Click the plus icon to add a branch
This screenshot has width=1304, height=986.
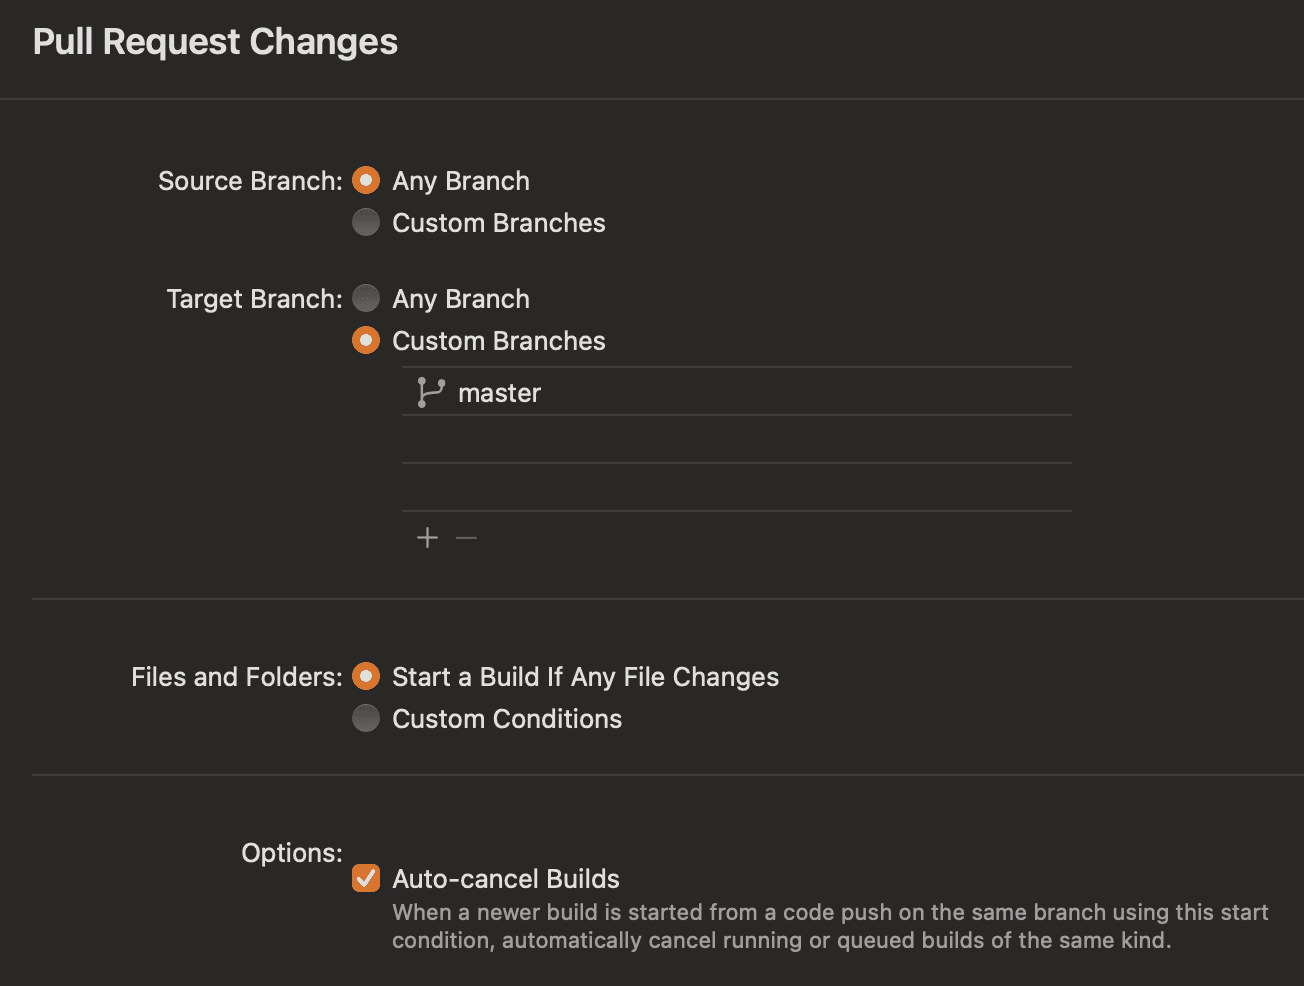tap(427, 538)
